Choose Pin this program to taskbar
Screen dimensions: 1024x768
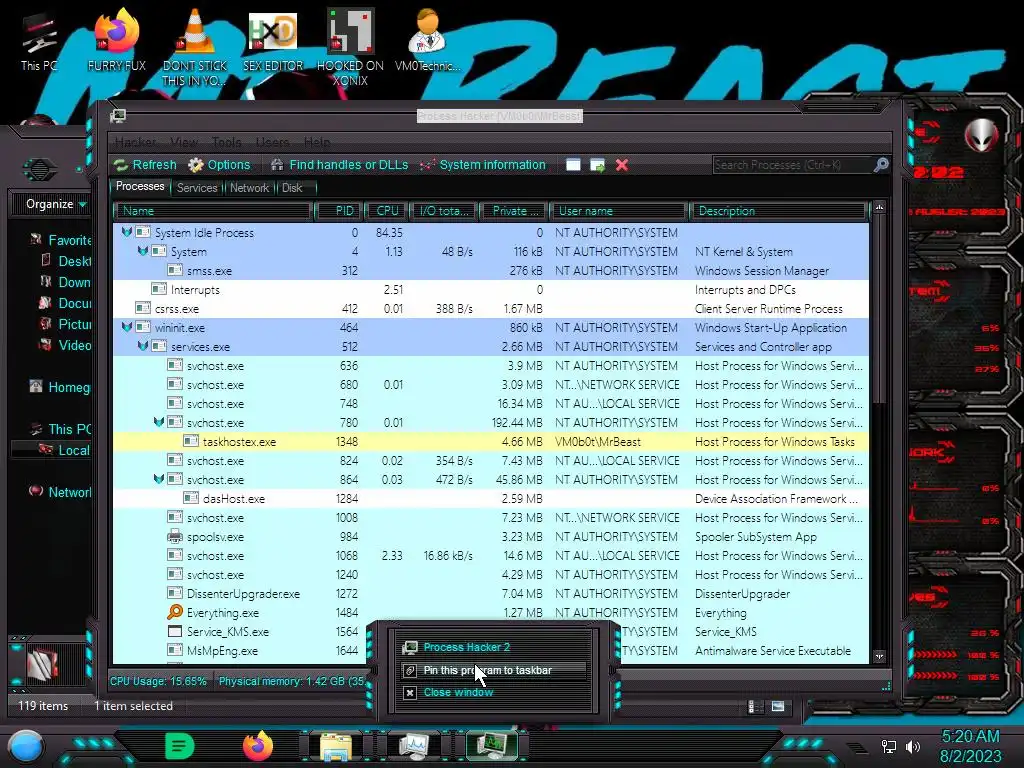[494, 670]
